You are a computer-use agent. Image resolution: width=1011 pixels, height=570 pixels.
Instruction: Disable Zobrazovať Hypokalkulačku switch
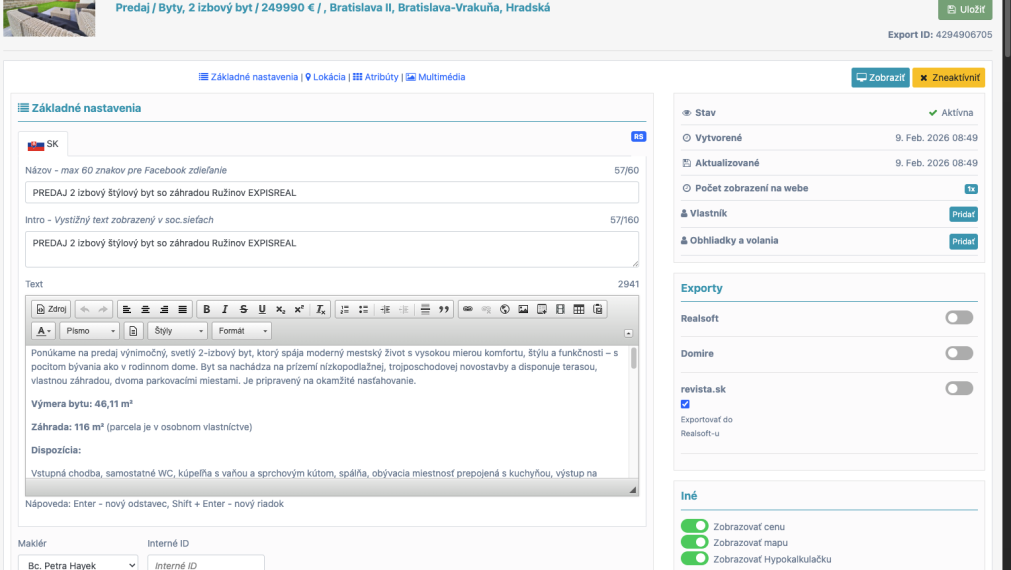(694, 558)
